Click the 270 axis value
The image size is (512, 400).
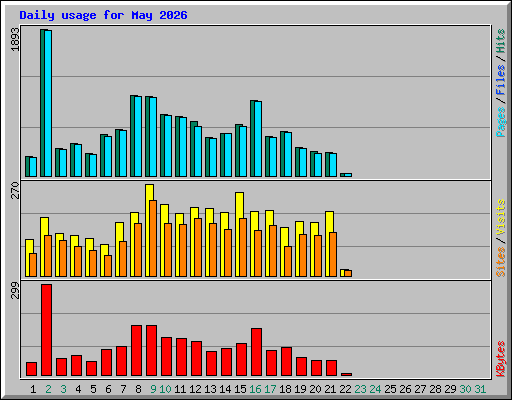click(x=15, y=190)
